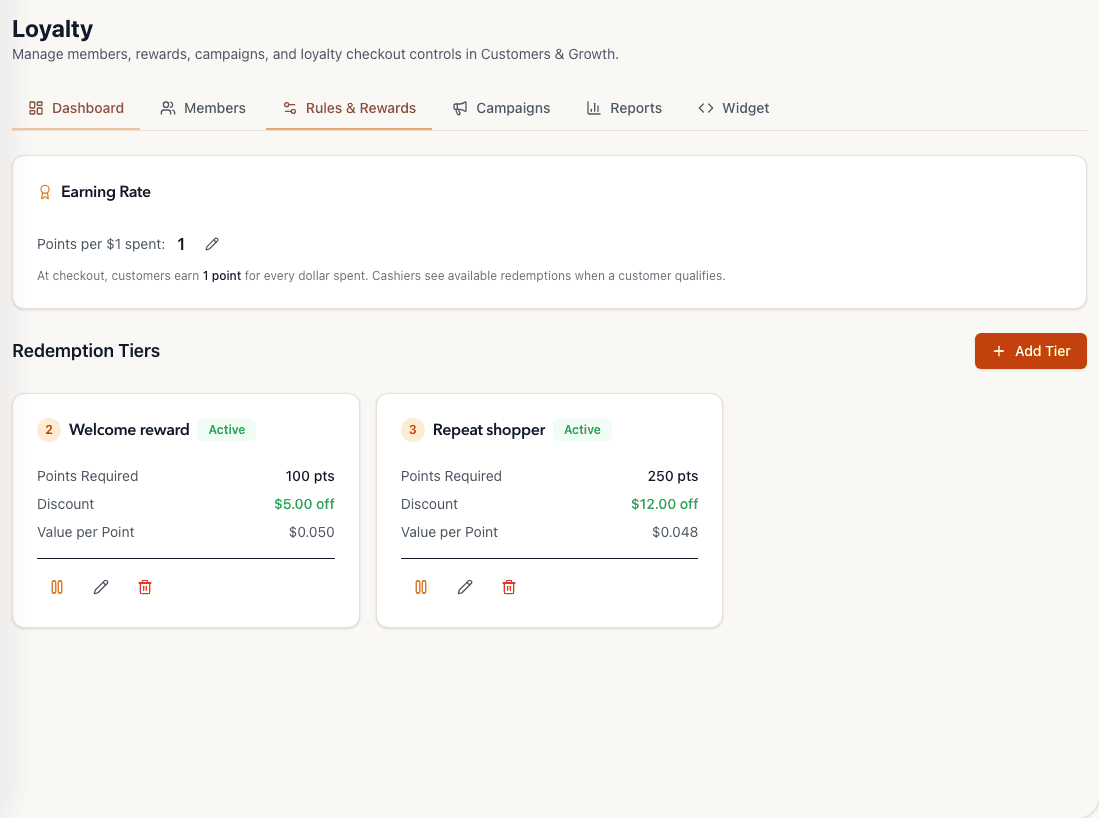The height and width of the screenshot is (818, 1099).
Task: Switch to the Widget tab
Action: point(733,108)
